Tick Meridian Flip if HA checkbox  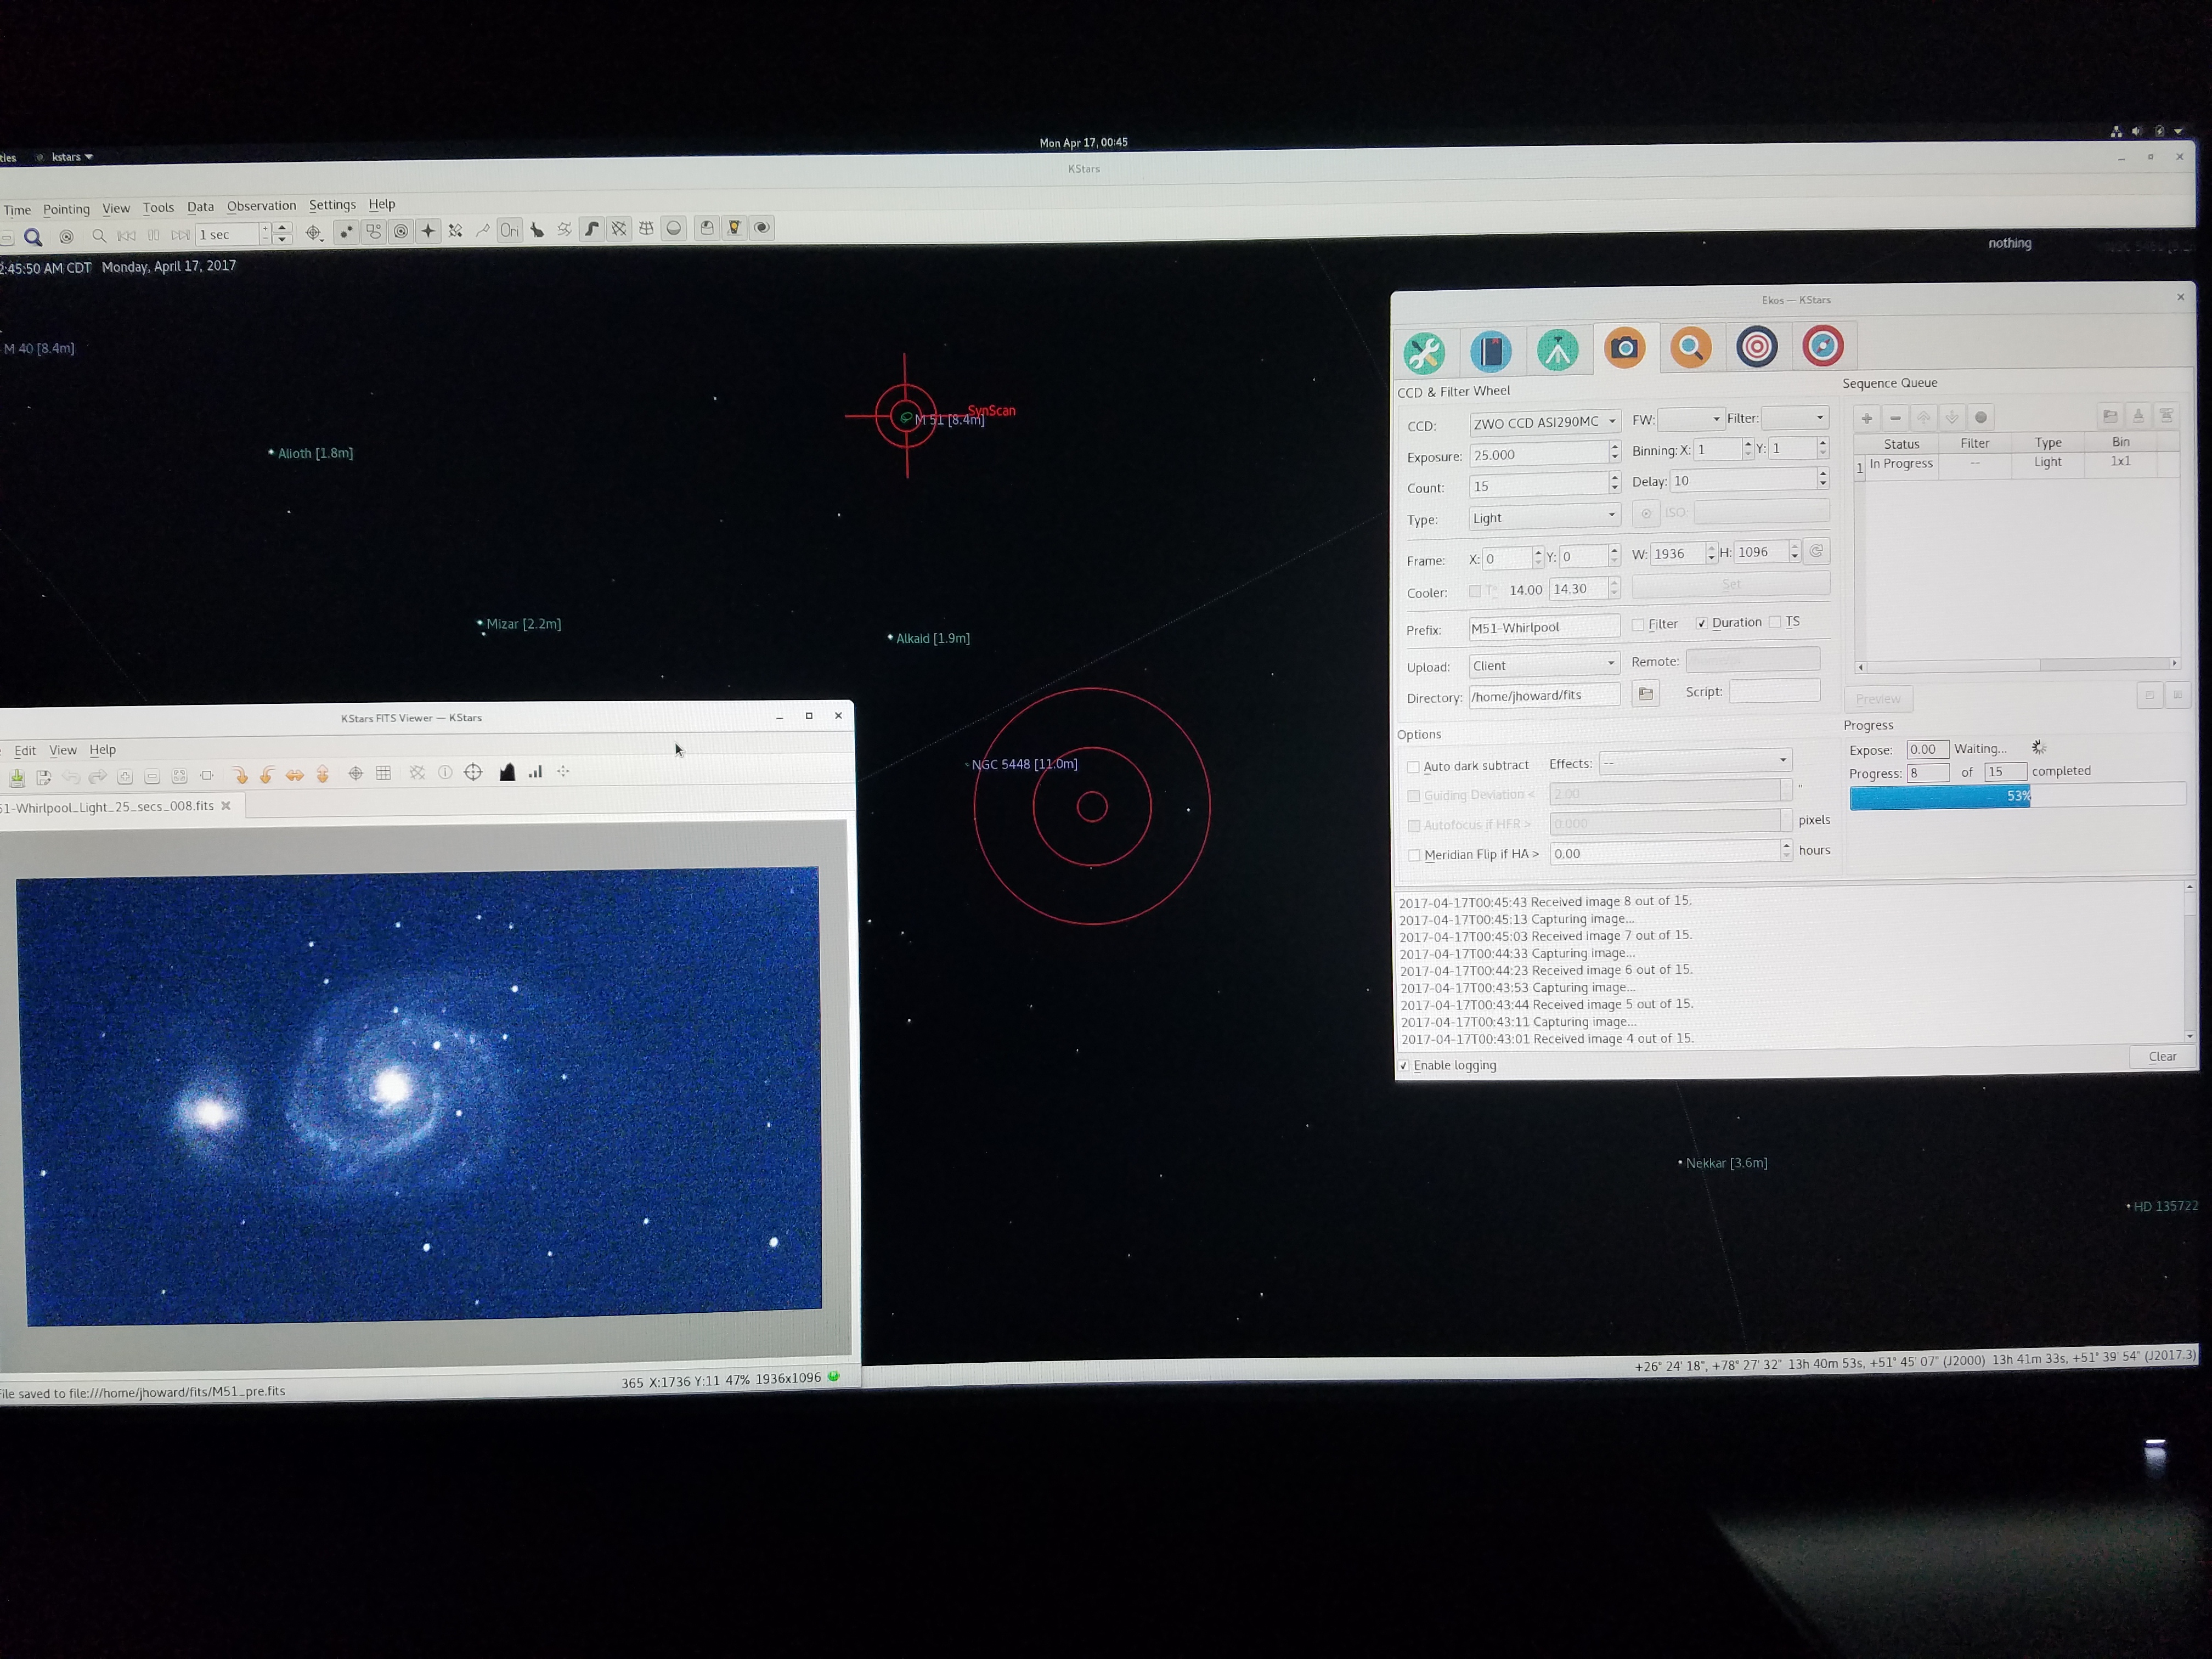1414,855
